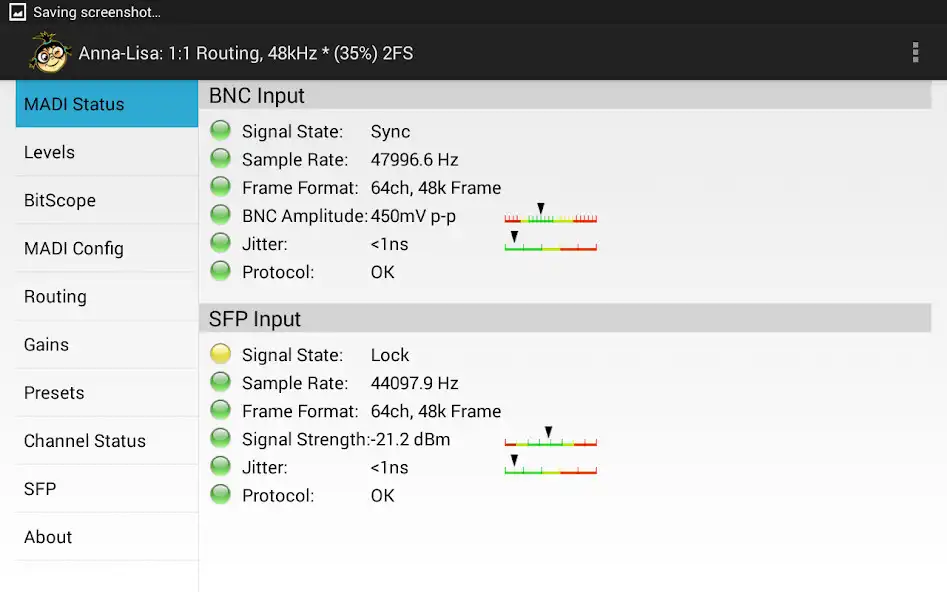Open the Routing section

click(x=107, y=296)
